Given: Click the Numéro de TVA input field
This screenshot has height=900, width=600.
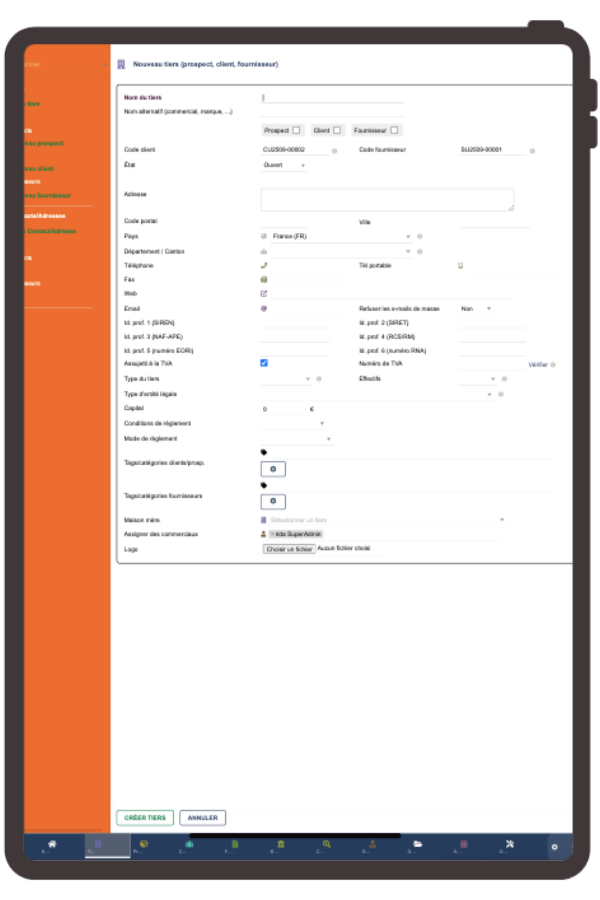Looking at the screenshot, I should click(x=491, y=364).
